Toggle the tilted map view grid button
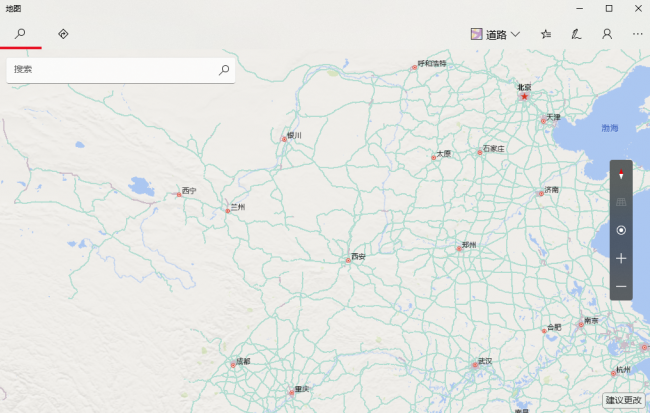650x413 pixels. (x=621, y=202)
